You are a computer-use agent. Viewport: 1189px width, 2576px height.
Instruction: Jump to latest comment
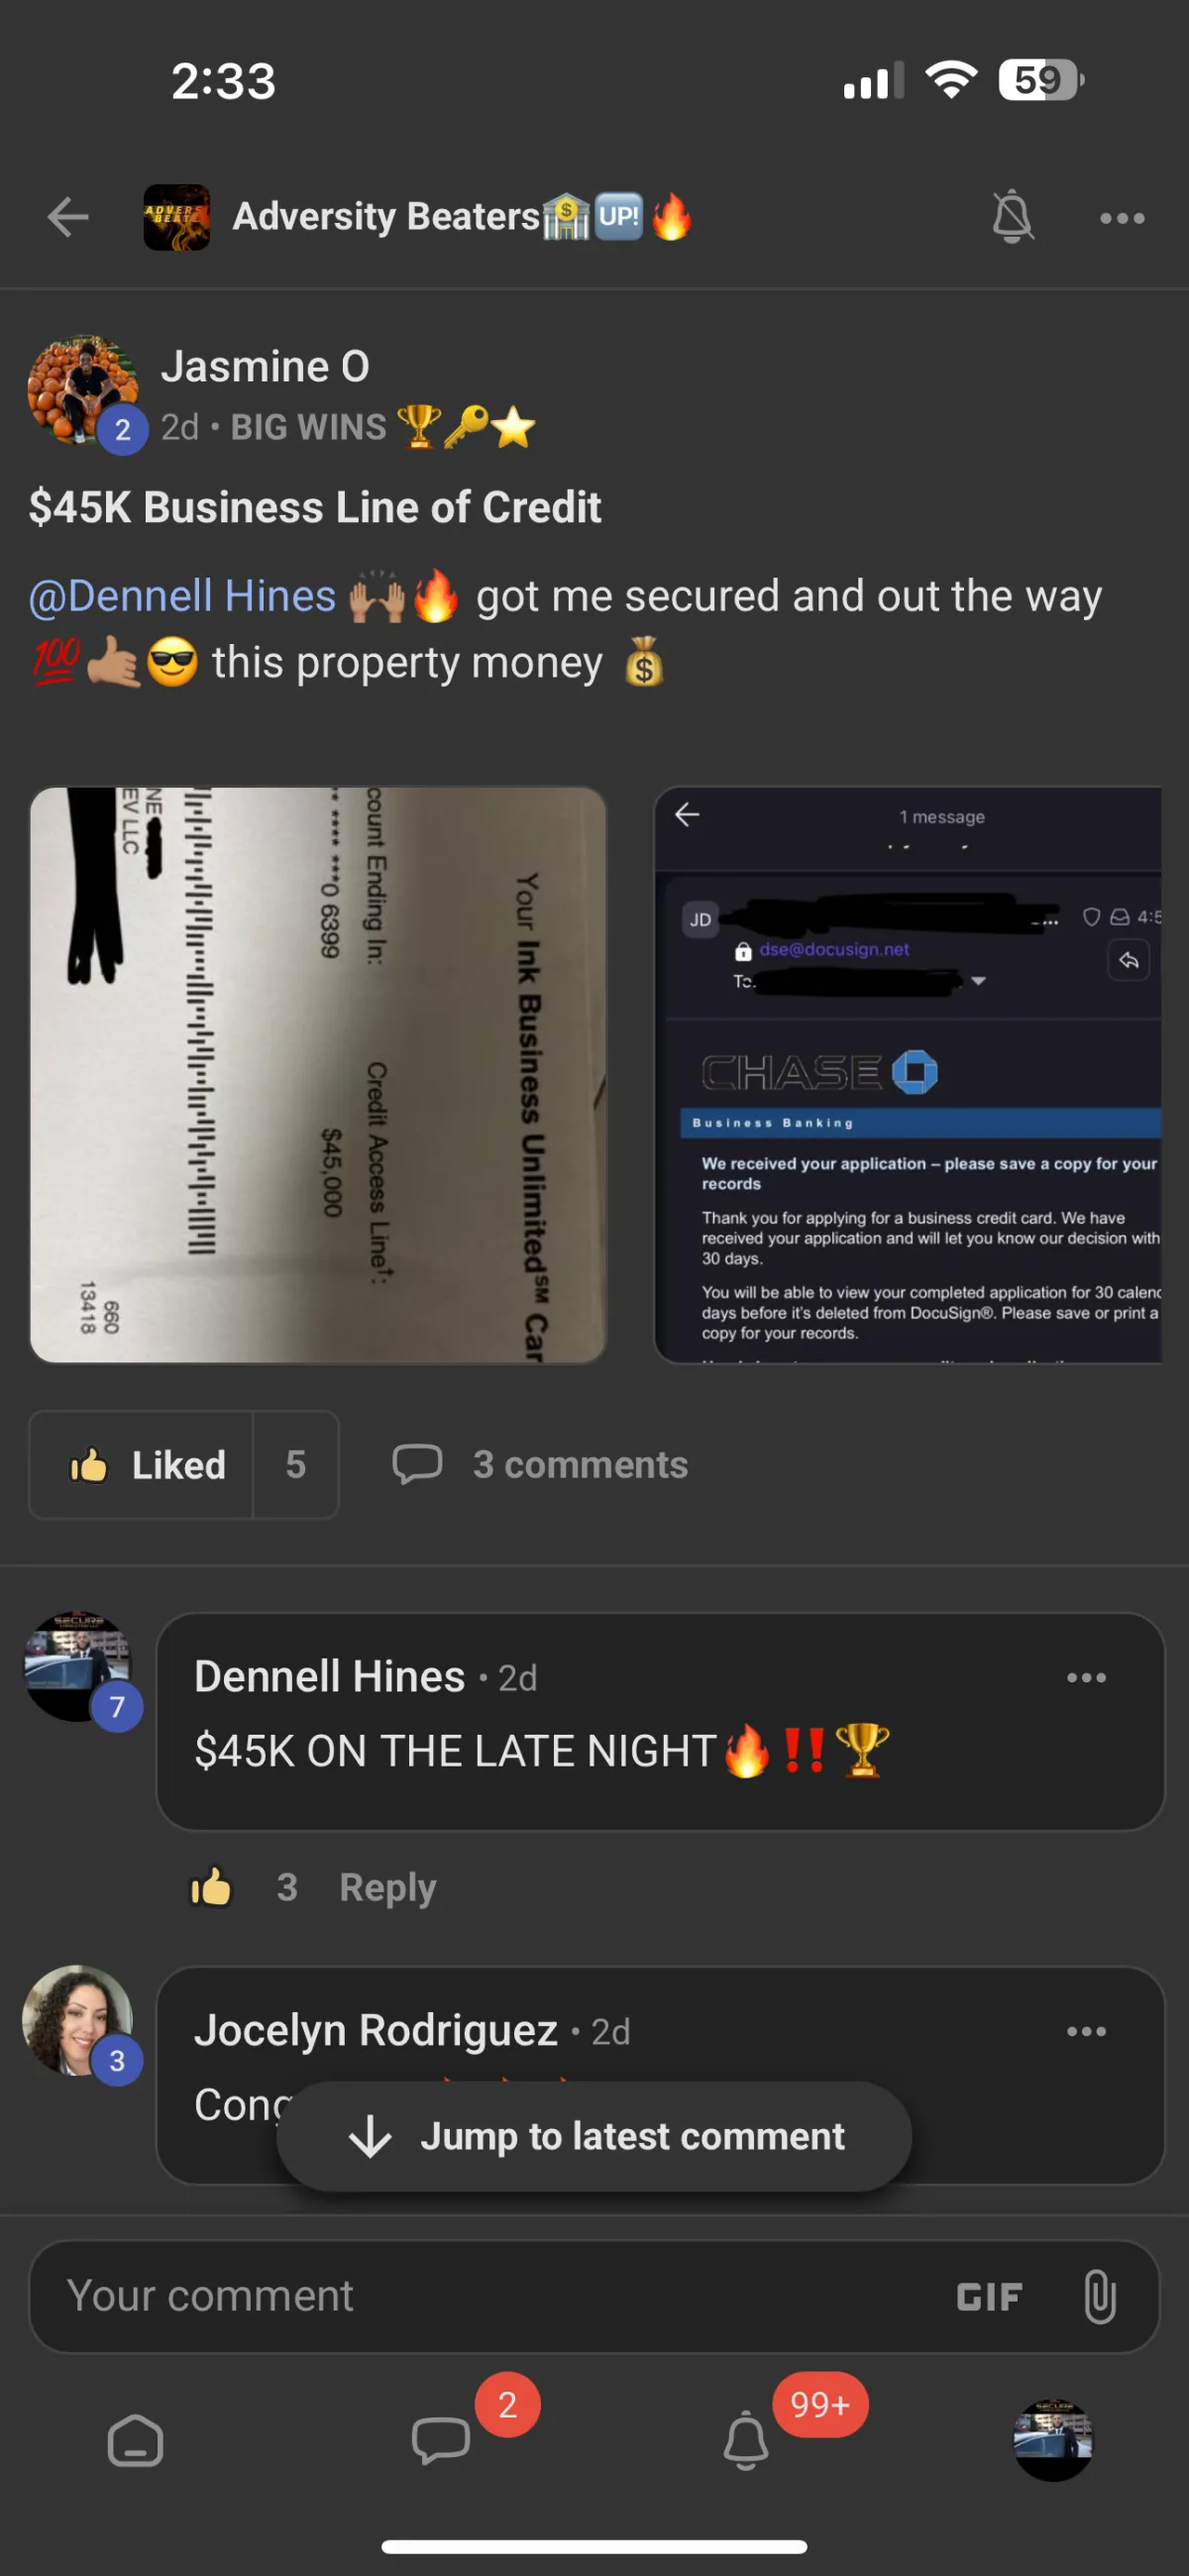(x=594, y=2137)
